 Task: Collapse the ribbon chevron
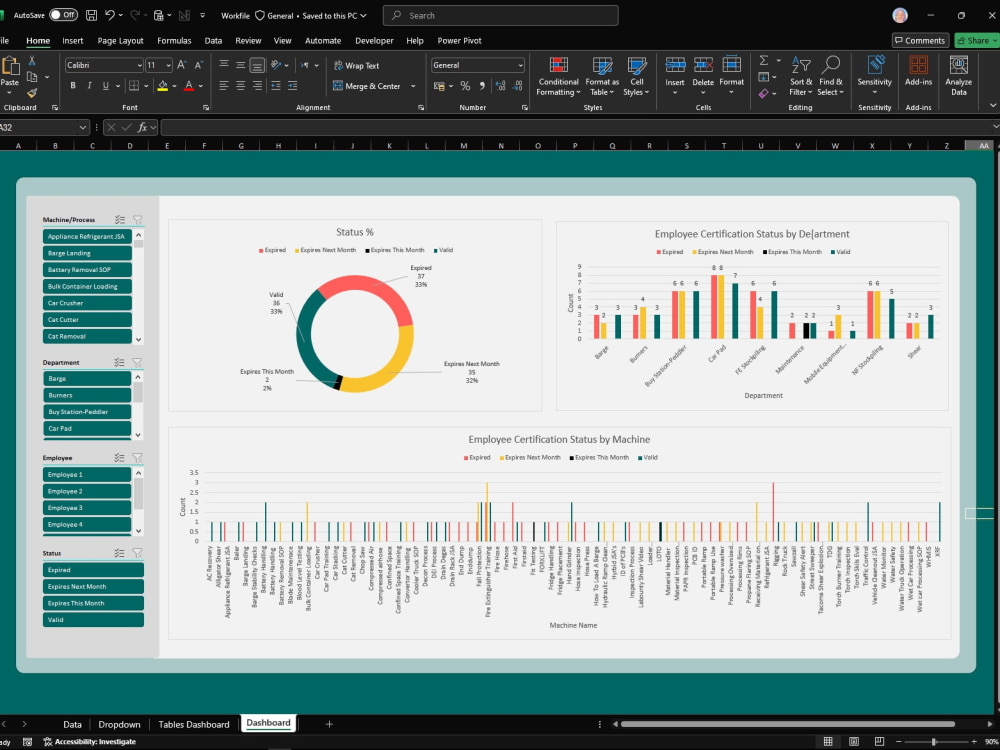pos(993,106)
